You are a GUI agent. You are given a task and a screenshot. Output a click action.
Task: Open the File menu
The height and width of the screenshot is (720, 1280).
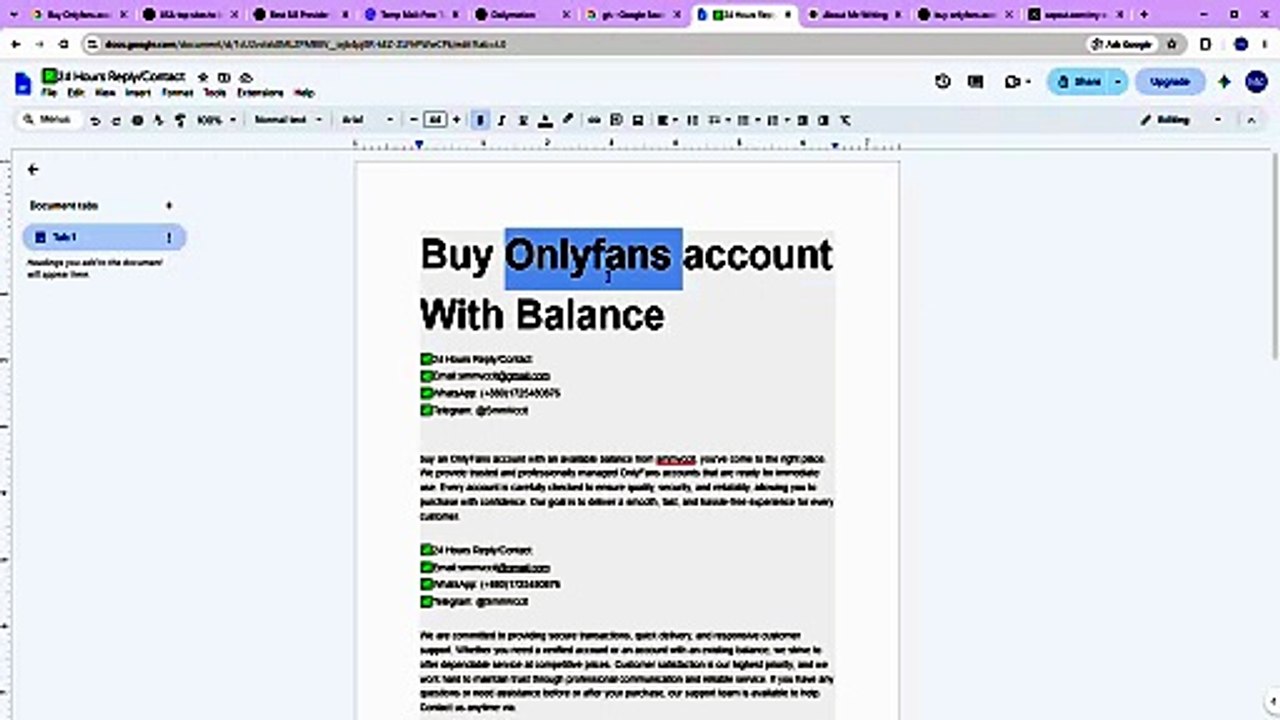point(49,93)
